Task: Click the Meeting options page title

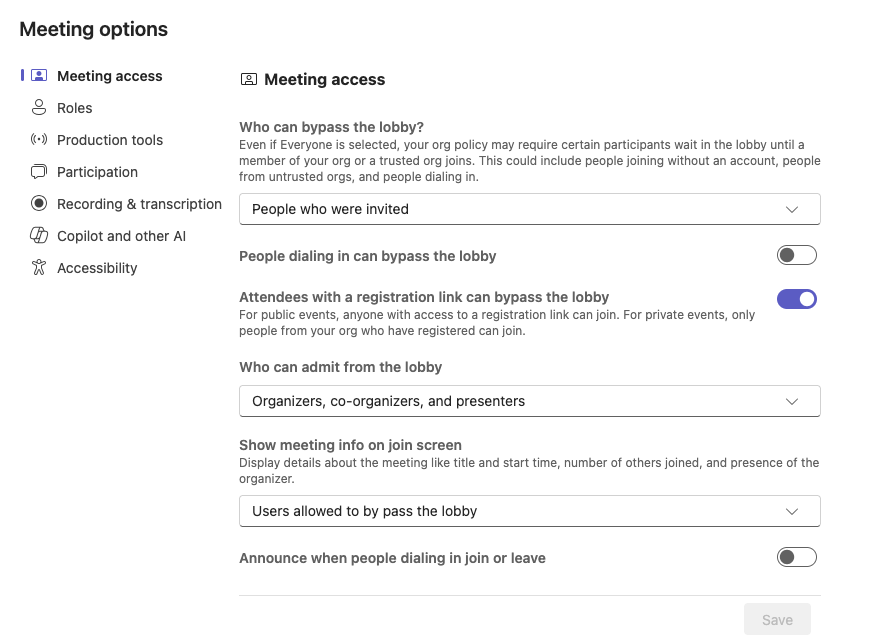Action: [94, 30]
